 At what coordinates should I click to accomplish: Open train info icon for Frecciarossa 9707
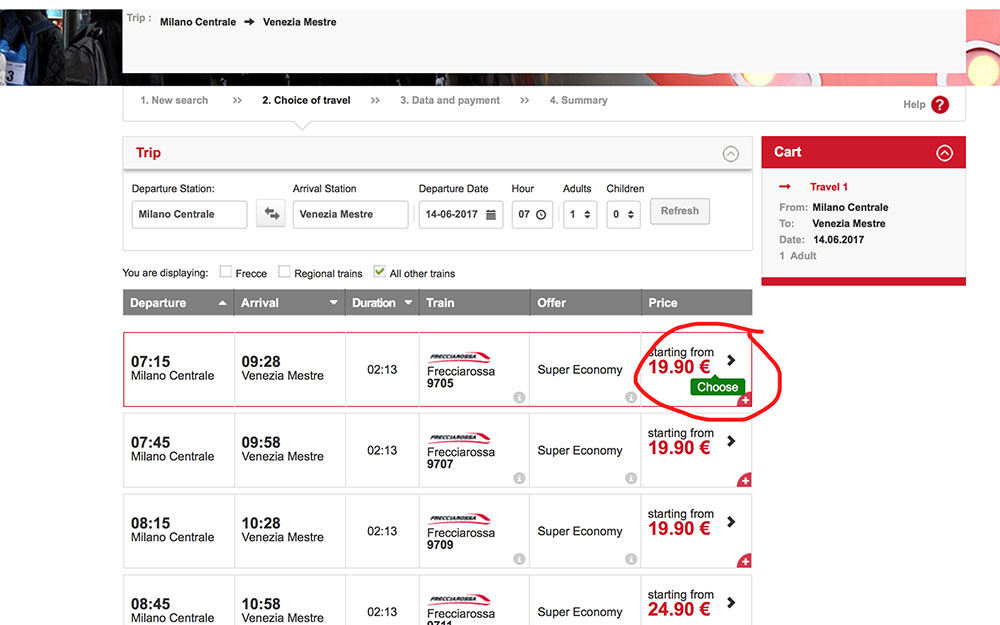519,478
